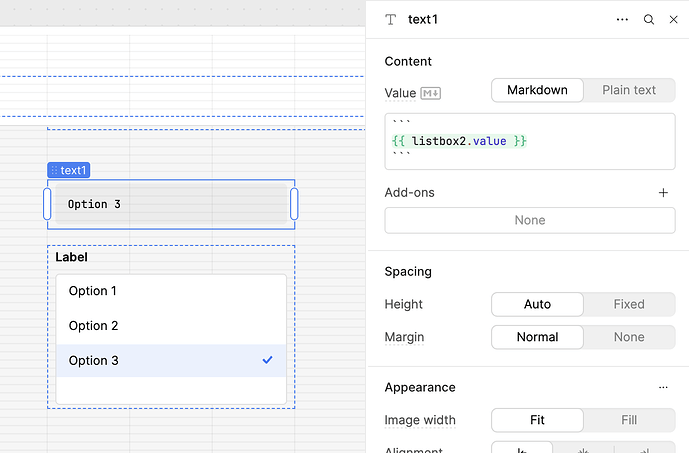This screenshot has width=689, height=453.
Task: Click the right resize handle of text1
Action: tap(294, 204)
